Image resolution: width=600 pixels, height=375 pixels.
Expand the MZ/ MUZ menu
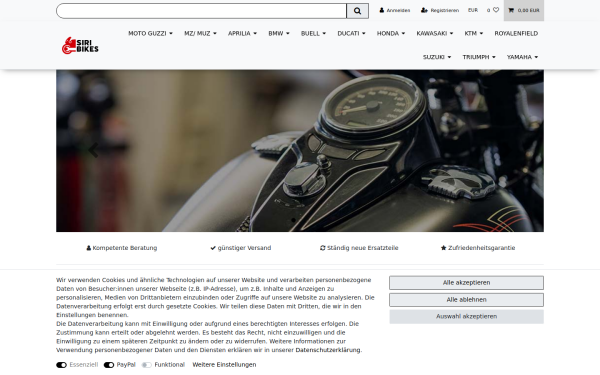coord(200,34)
